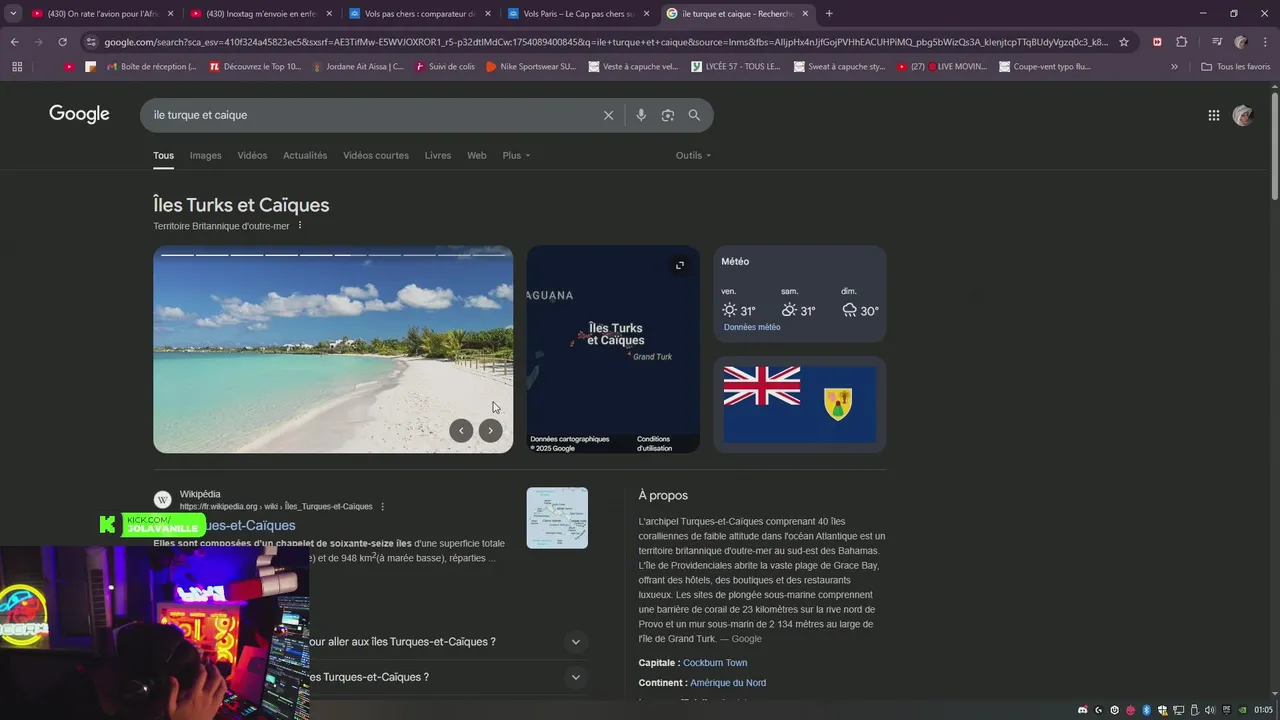Select the Vidéos search tab
Image resolution: width=1280 pixels, height=720 pixels.
point(252,155)
